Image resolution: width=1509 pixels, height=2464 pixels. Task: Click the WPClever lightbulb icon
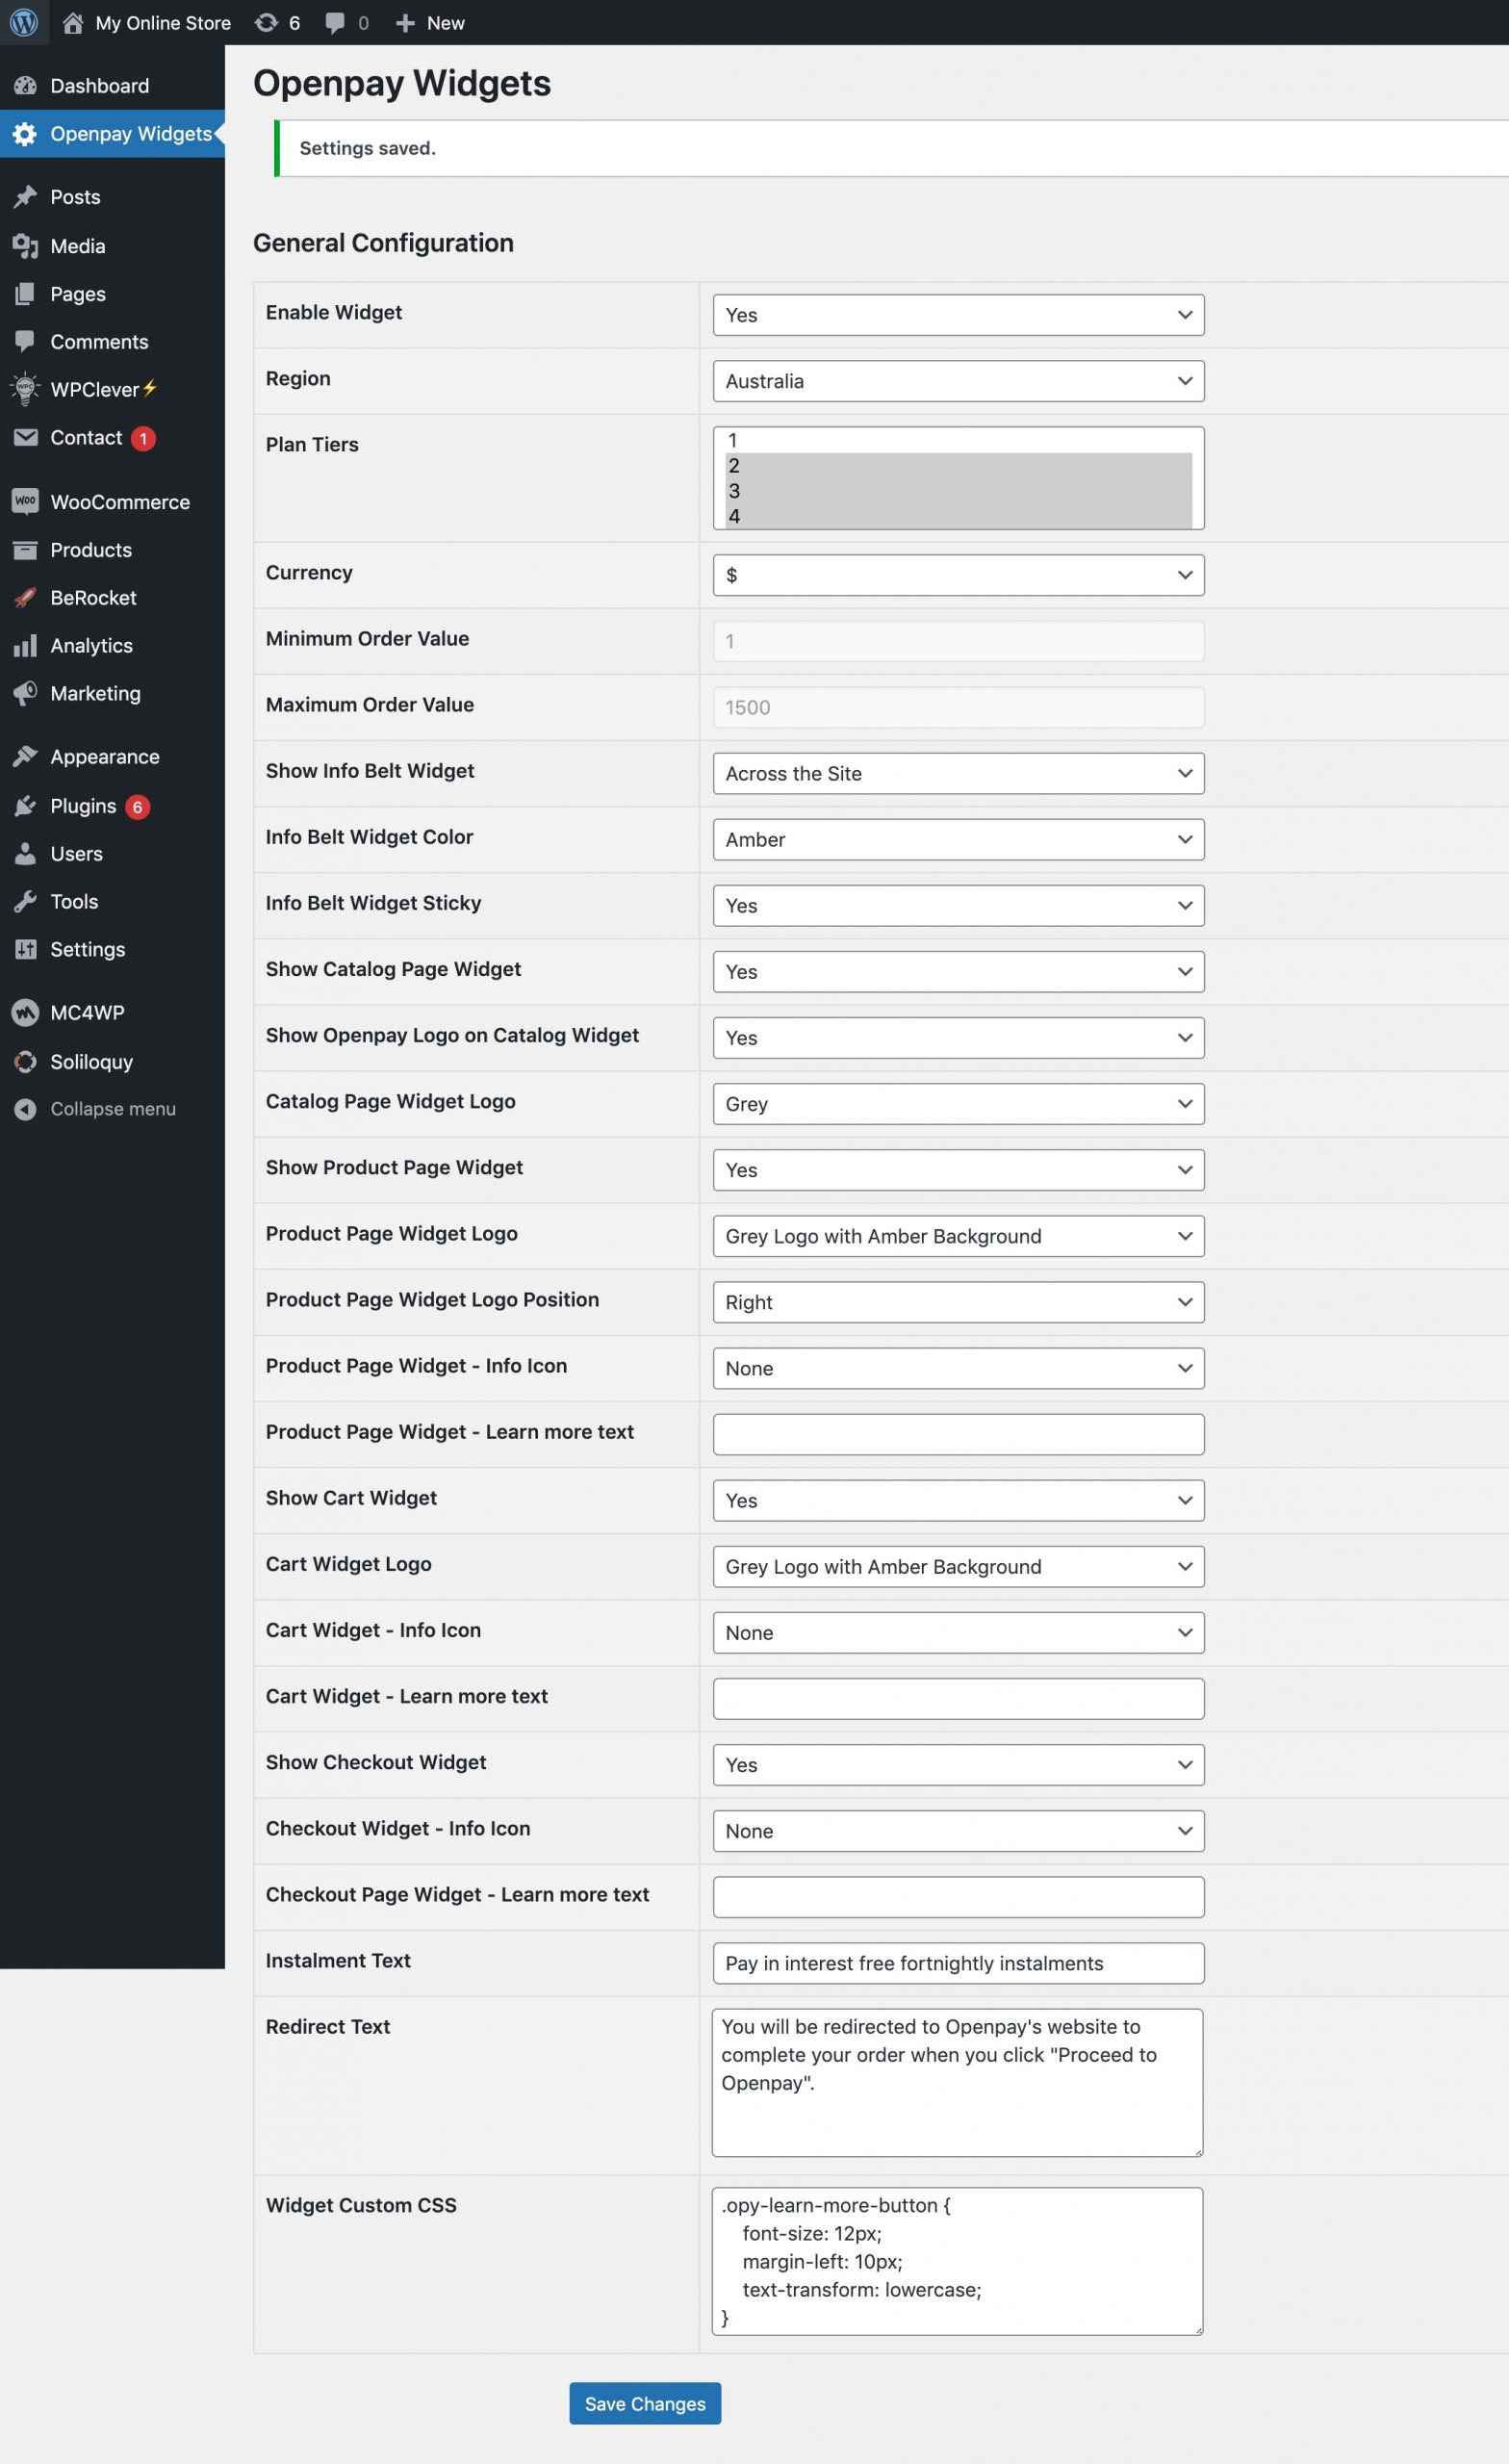tap(25, 389)
